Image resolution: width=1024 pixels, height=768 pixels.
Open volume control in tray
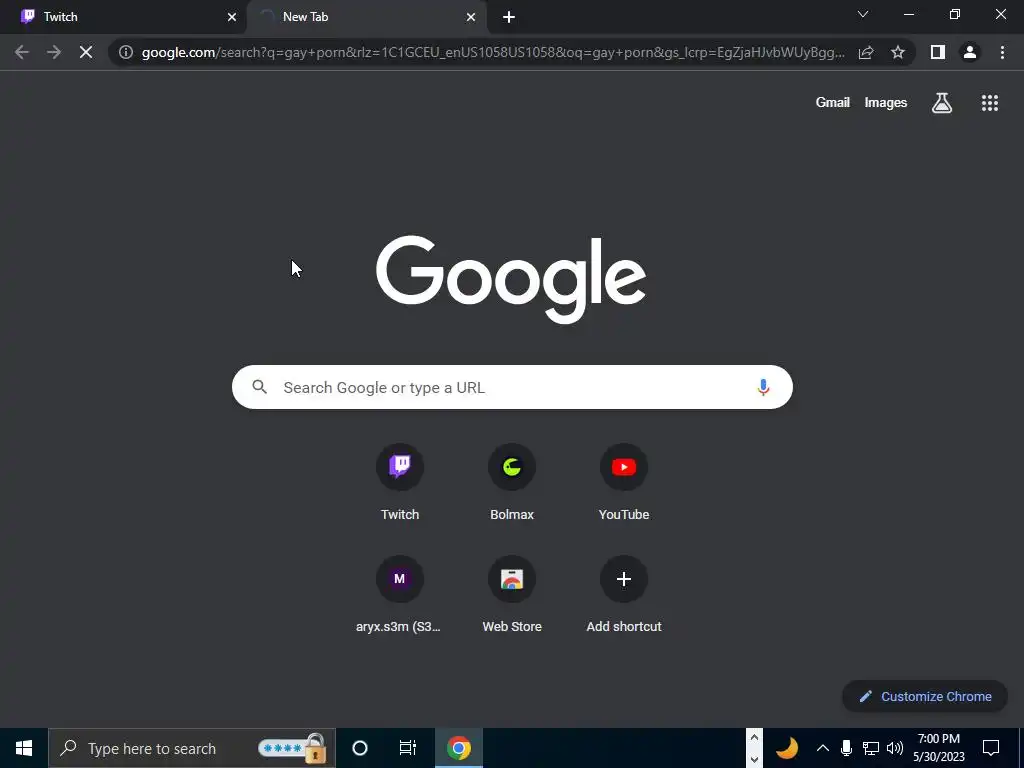(895, 748)
